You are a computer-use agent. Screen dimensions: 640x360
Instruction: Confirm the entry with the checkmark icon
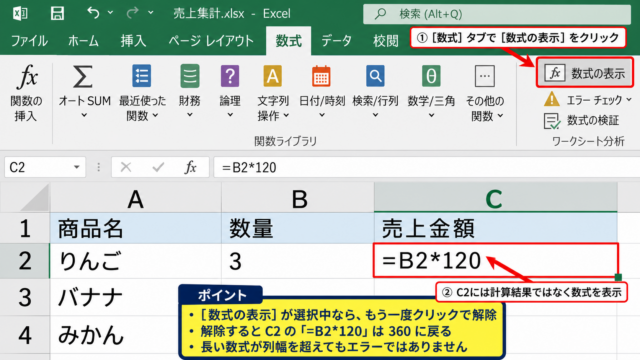[158, 167]
